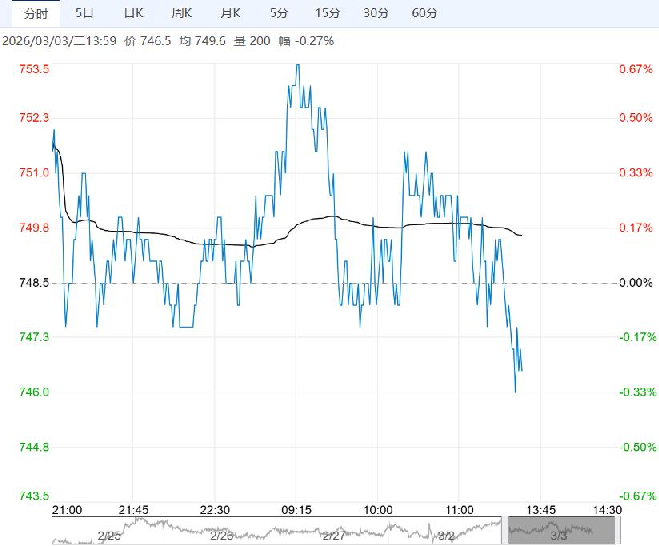Viewport: 659px width, 547px height.
Task: Click the chart peak near 753.5
Action: click(x=297, y=66)
